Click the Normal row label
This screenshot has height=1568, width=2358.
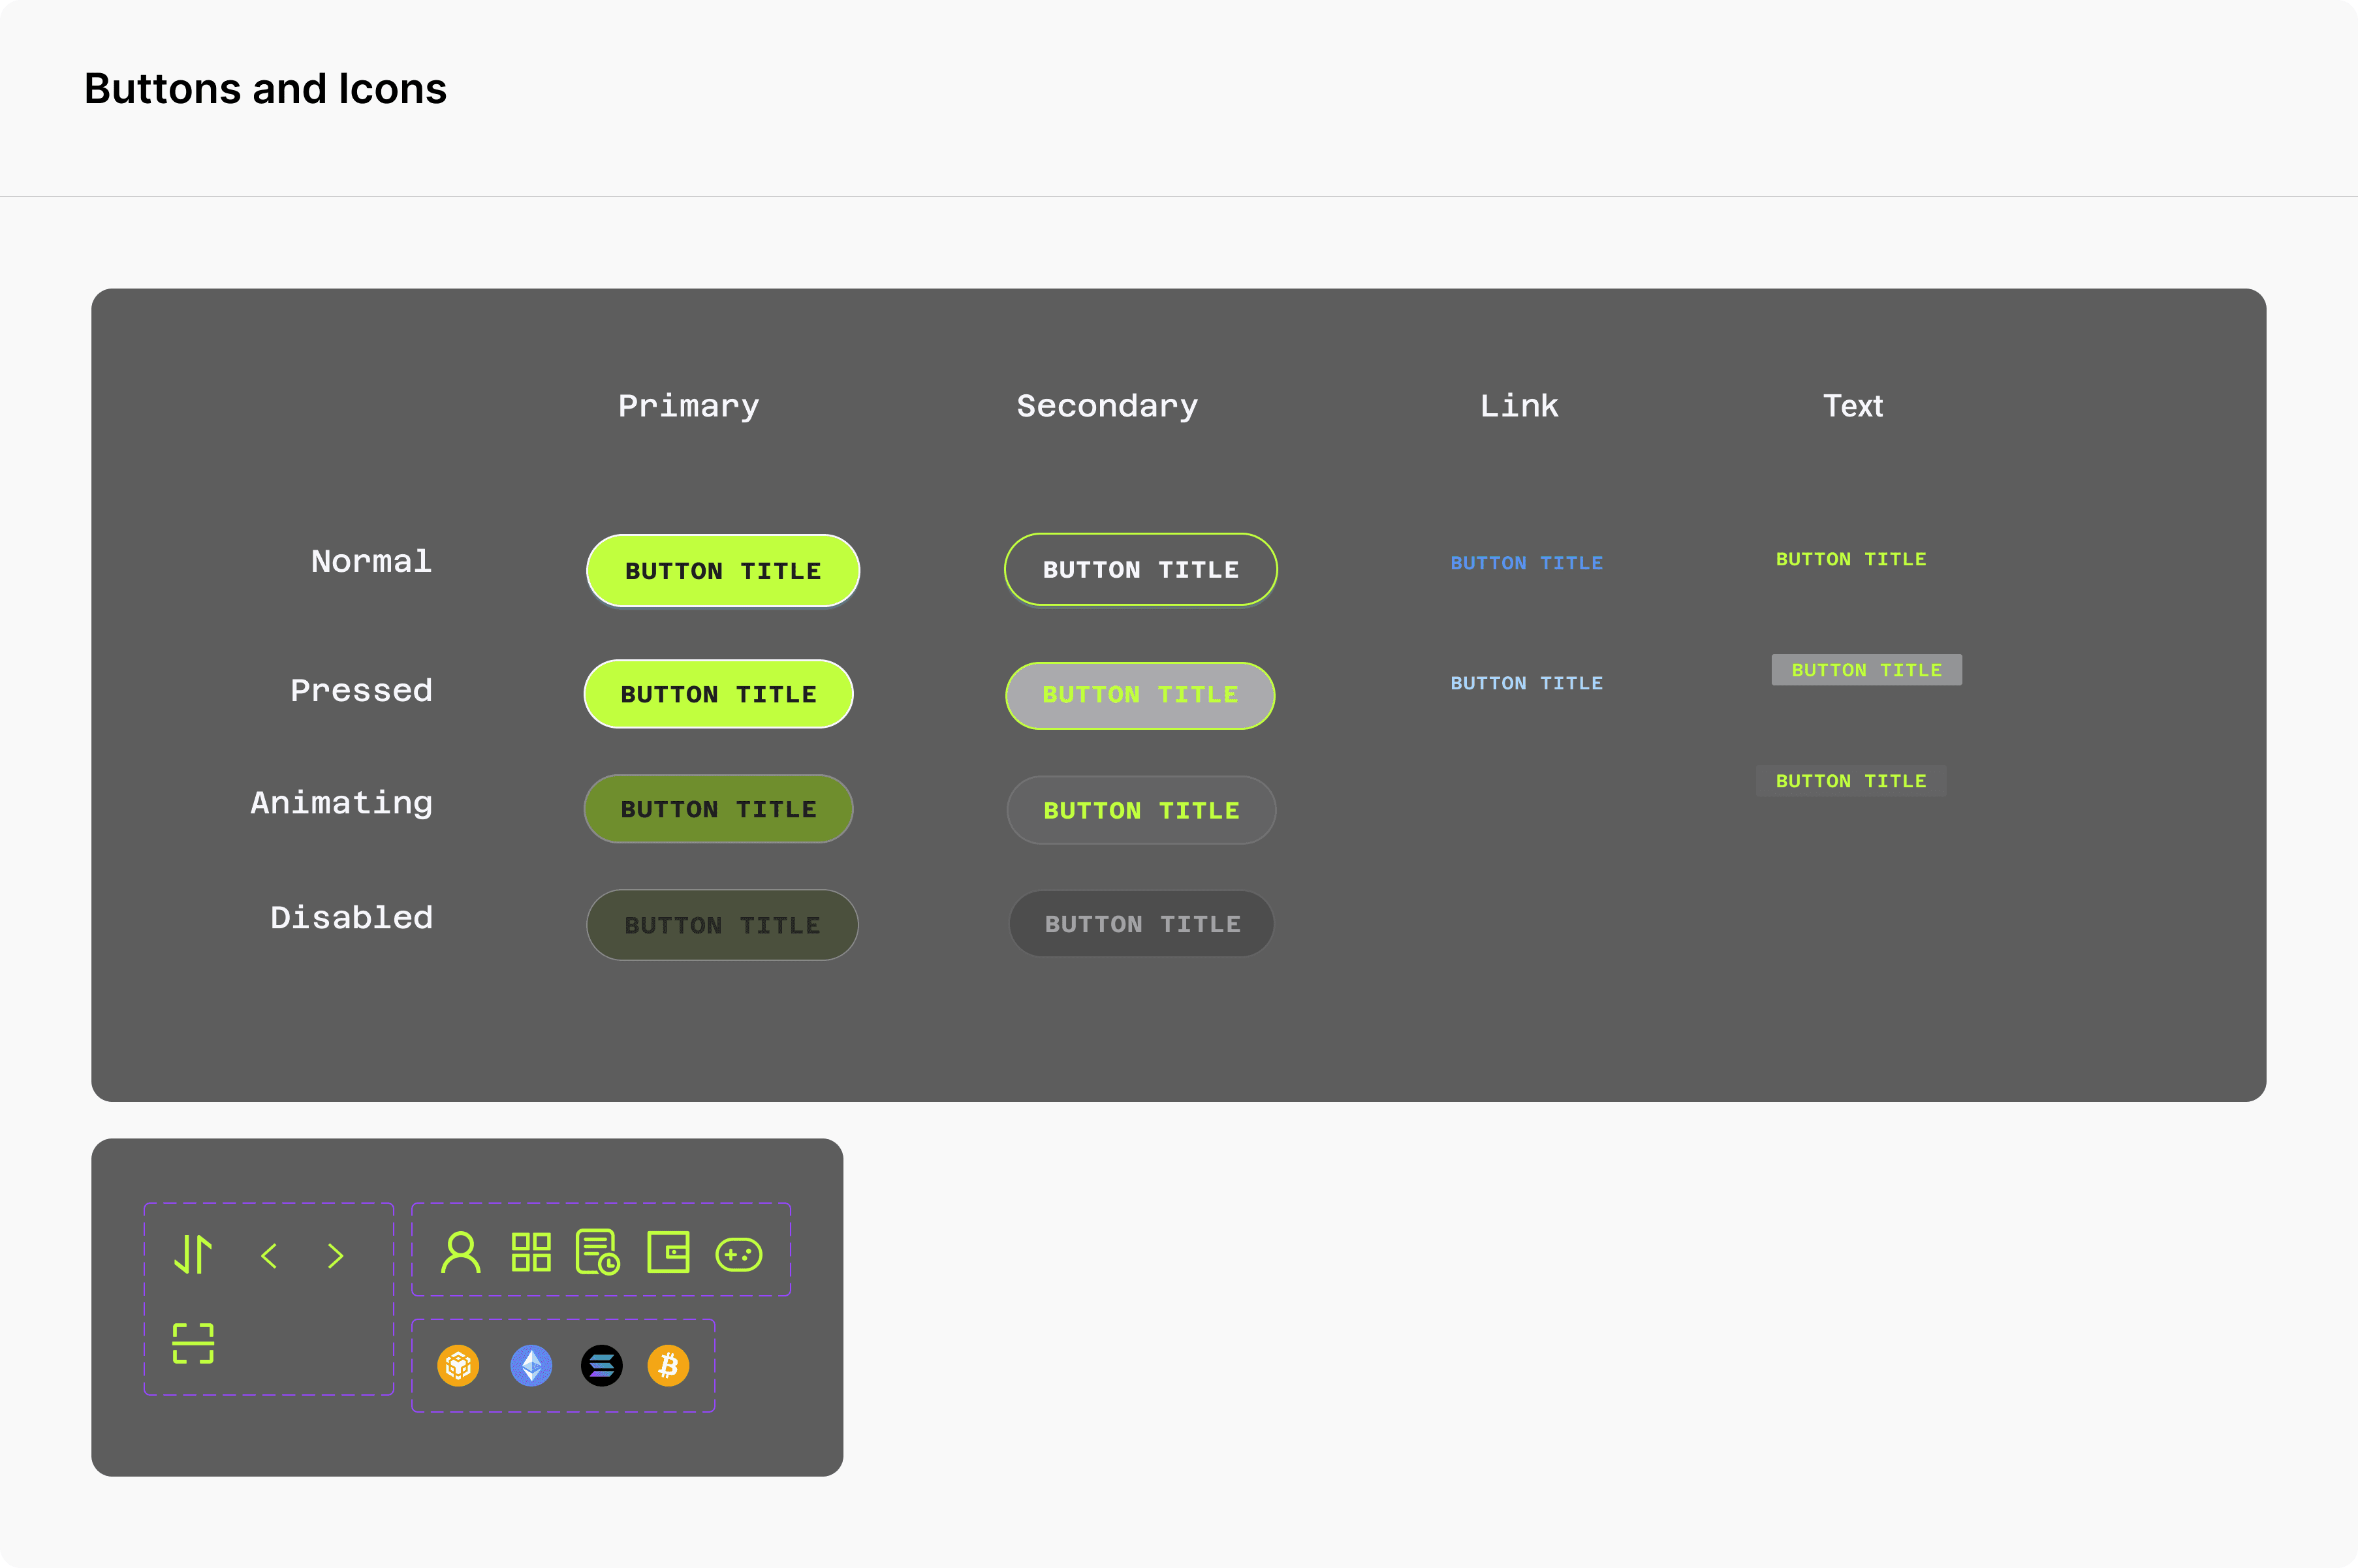371,561
